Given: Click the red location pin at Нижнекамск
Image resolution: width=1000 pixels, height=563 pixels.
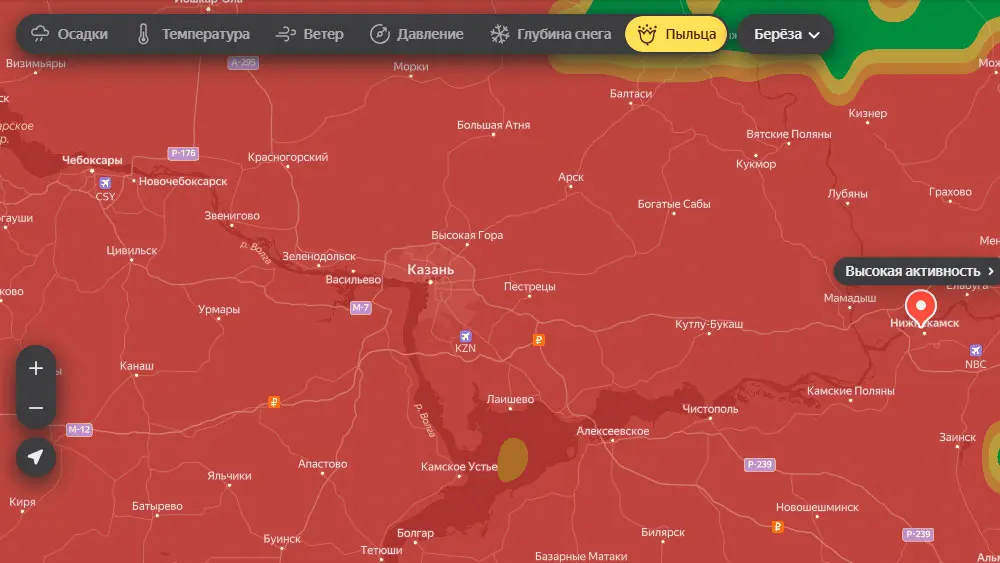Looking at the screenshot, I should coord(920,305).
